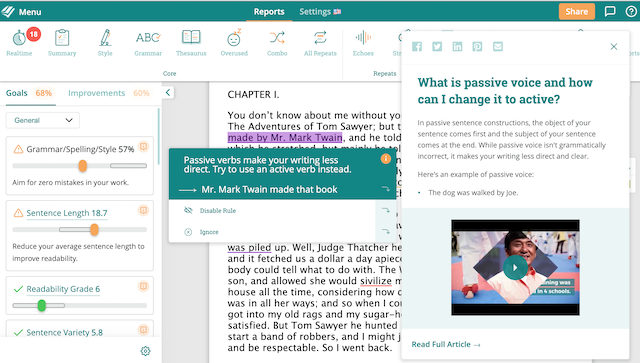The width and height of the screenshot is (640, 363).
Task: Share article on Twitter
Action: pyautogui.click(x=437, y=47)
